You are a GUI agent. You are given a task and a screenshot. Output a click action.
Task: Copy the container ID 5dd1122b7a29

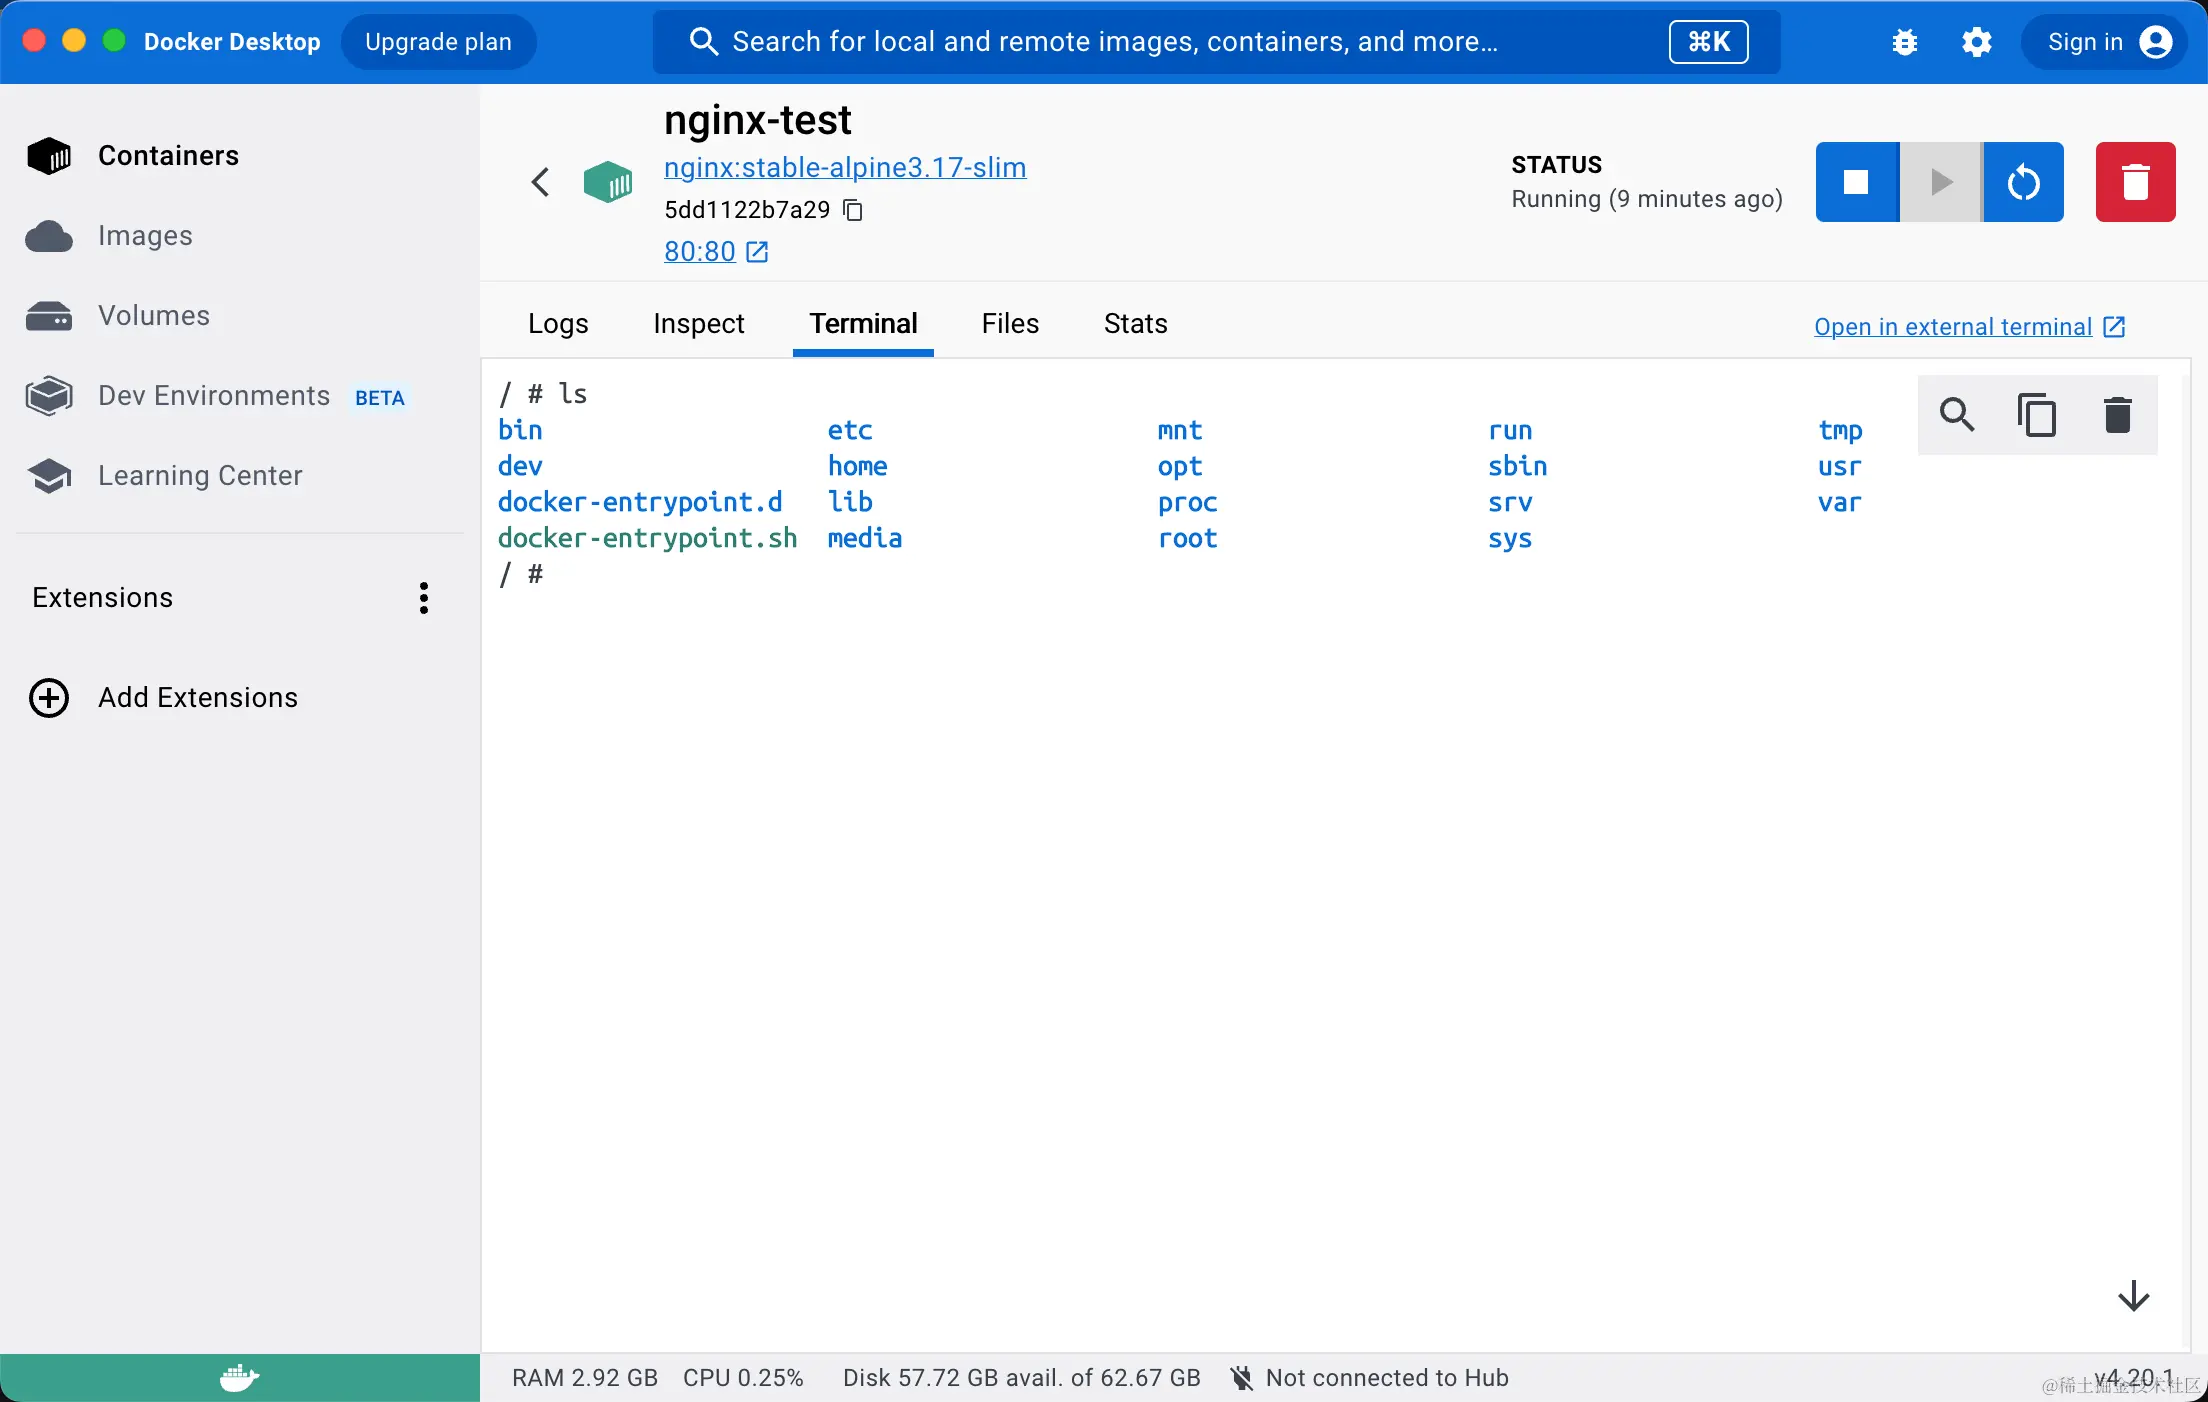point(853,210)
